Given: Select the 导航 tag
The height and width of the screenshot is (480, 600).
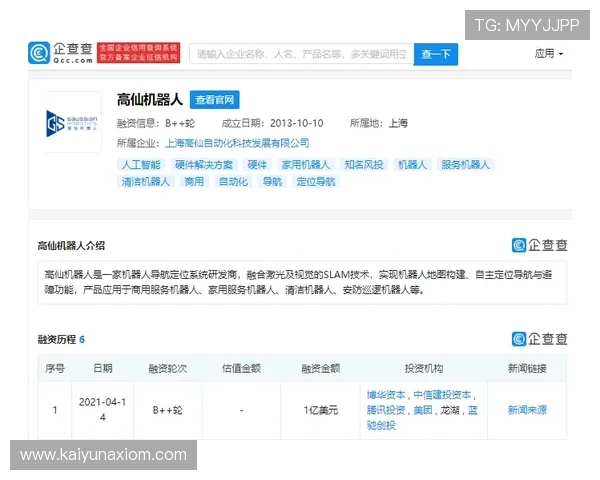Looking at the screenshot, I should (272, 181).
